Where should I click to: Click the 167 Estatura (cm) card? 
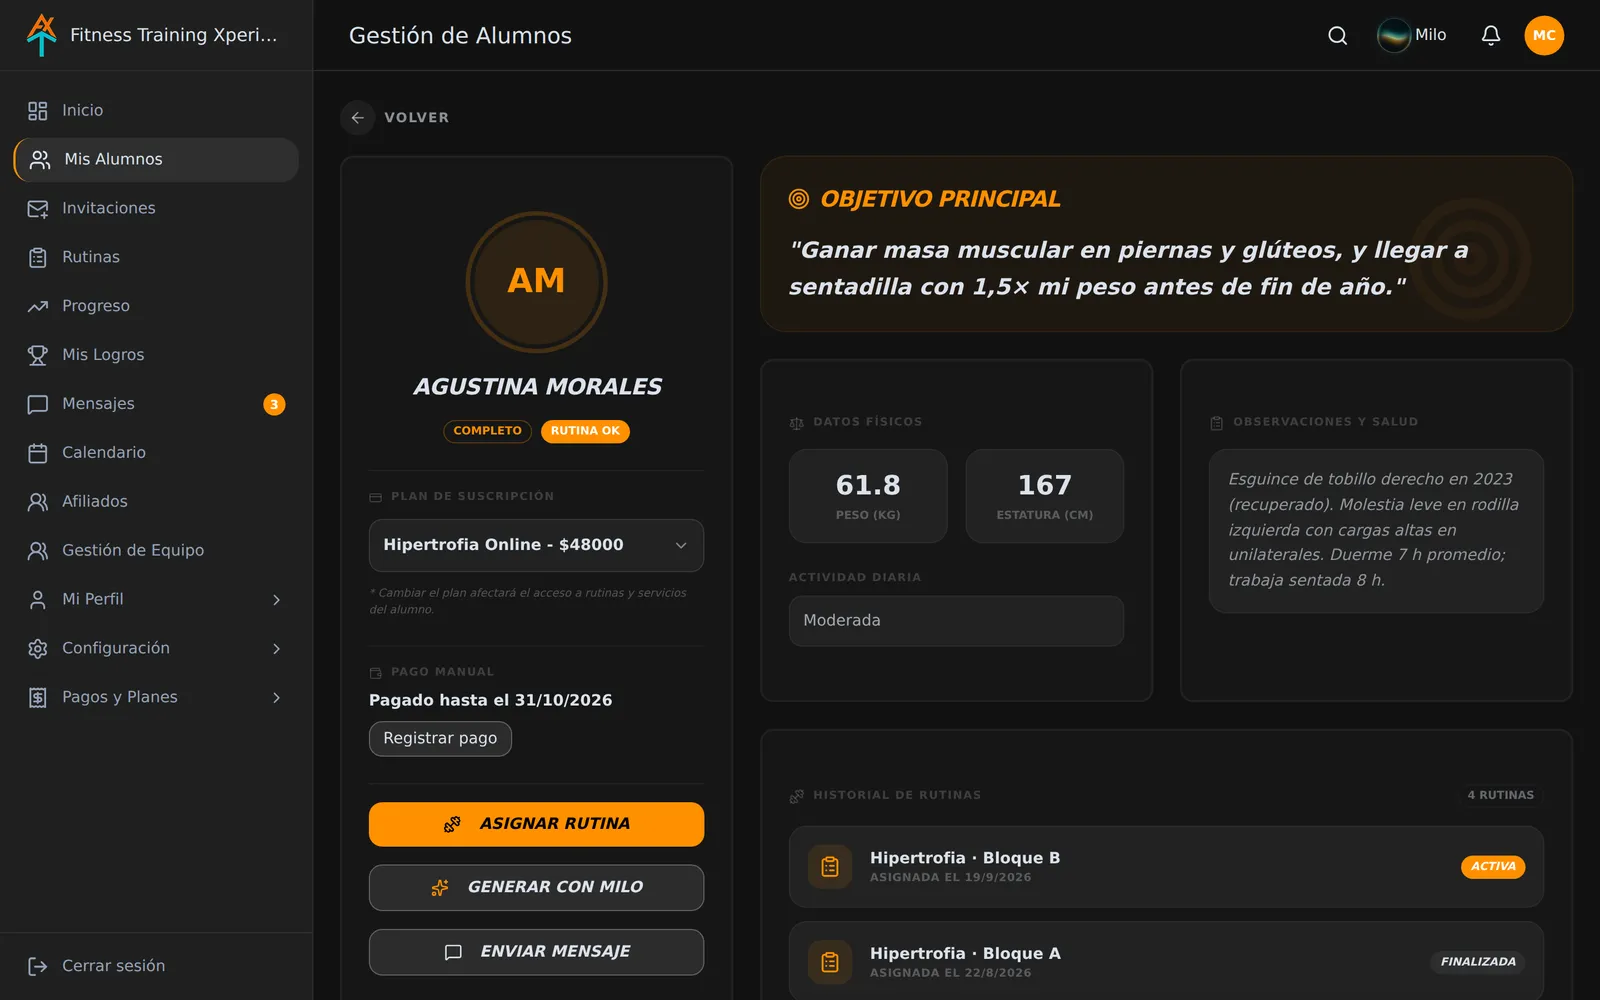[1045, 496]
